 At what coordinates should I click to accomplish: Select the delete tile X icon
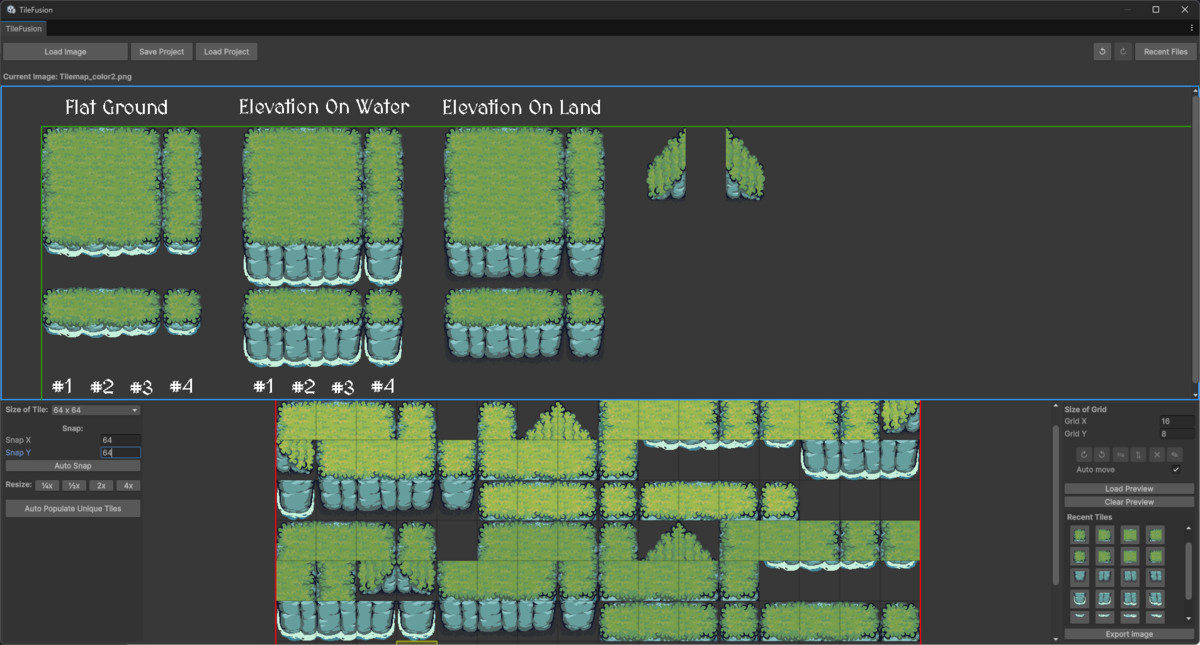[x=1157, y=455]
